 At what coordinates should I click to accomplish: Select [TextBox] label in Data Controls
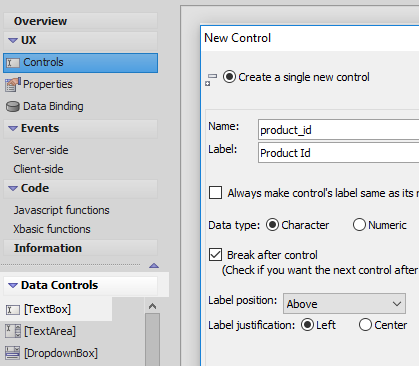(x=47, y=309)
